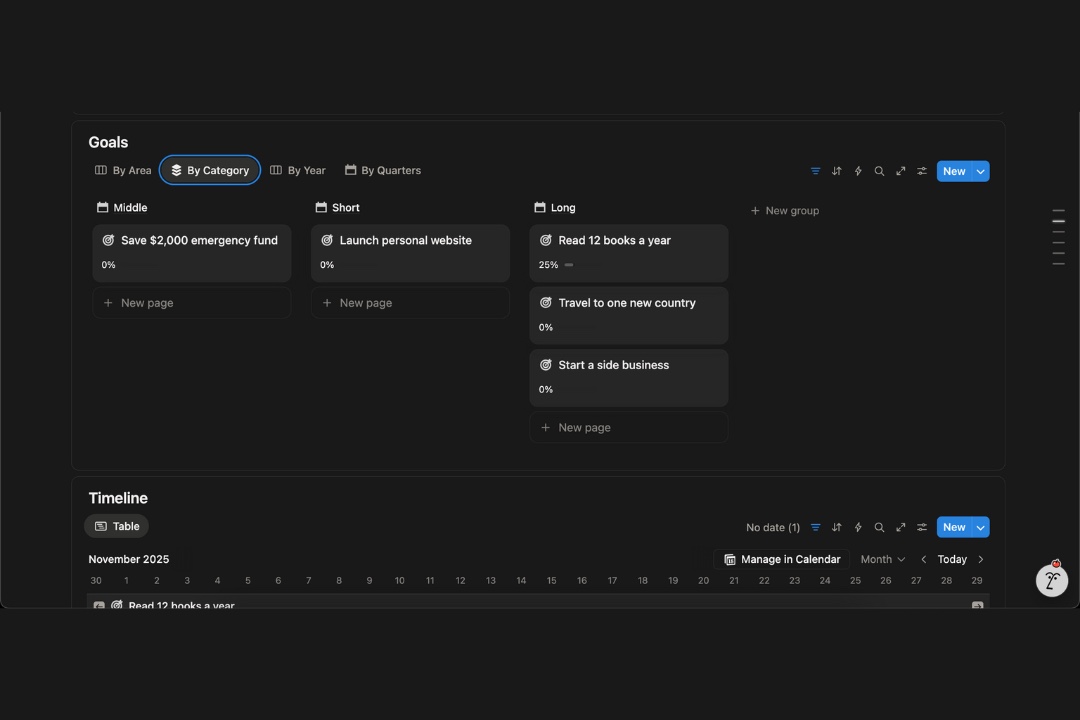Expand the Goals New button dropdown arrow

(981, 171)
